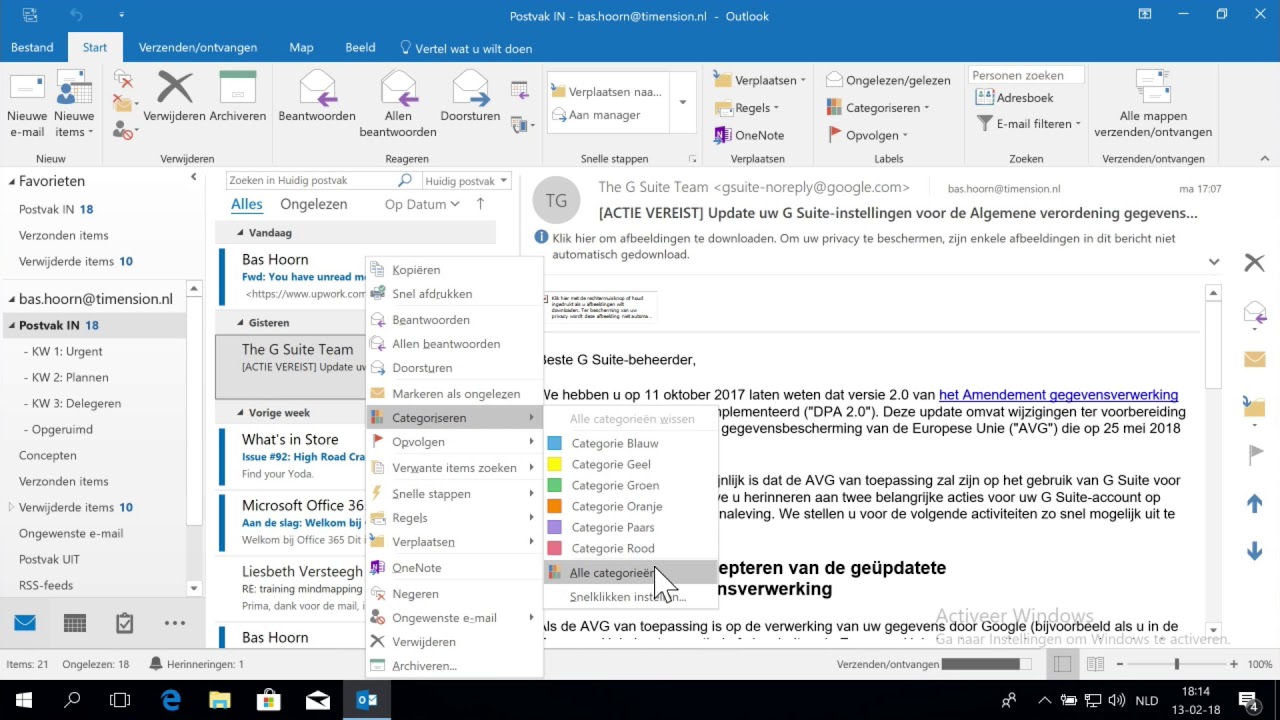Open Task View on taskbar
The width and height of the screenshot is (1280, 720).
coord(120,700)
